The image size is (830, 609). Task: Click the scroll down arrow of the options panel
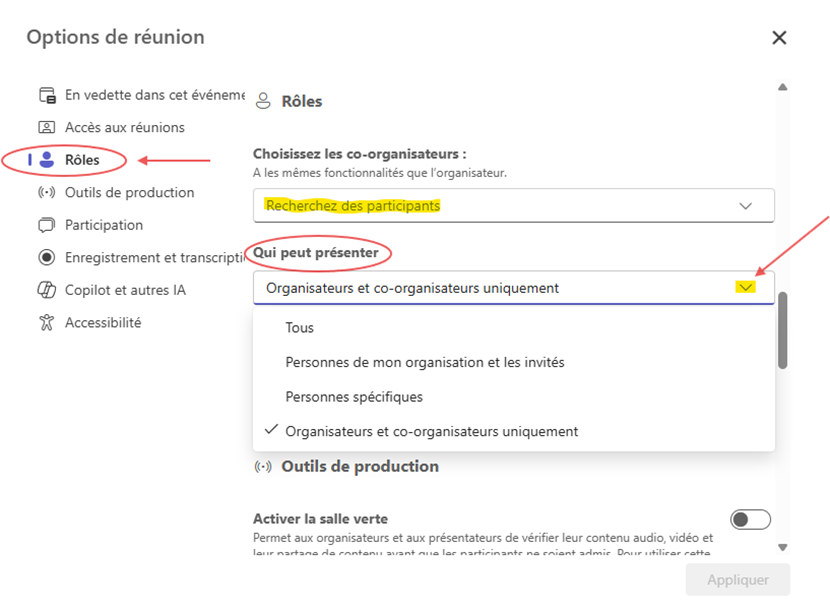click(783, 548)
